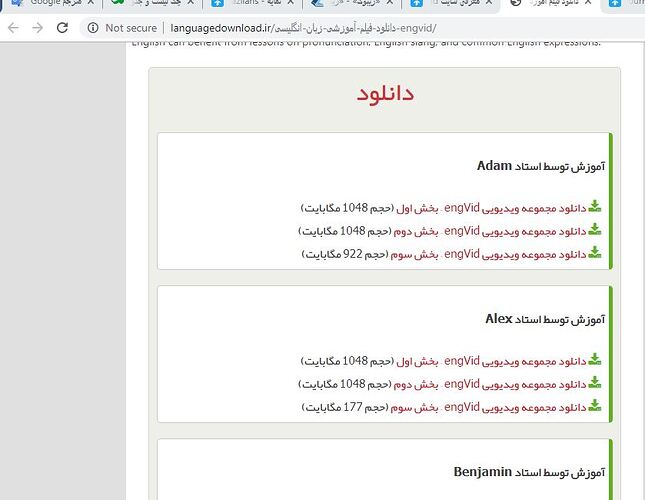The height and width of the screenshot is (500, 645).
Task: Close the فرزیونه tab
Action: coord(390,3)
